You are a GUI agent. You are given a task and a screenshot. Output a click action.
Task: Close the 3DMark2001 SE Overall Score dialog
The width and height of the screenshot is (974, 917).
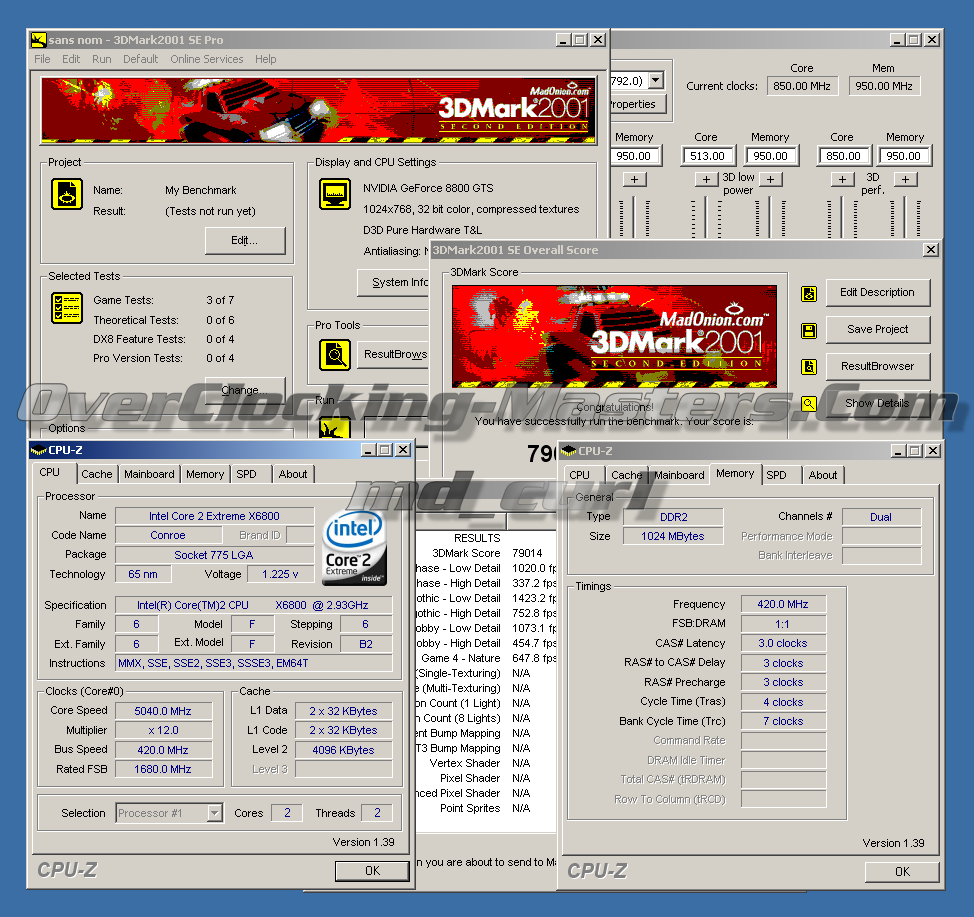(x=930, y=250)
